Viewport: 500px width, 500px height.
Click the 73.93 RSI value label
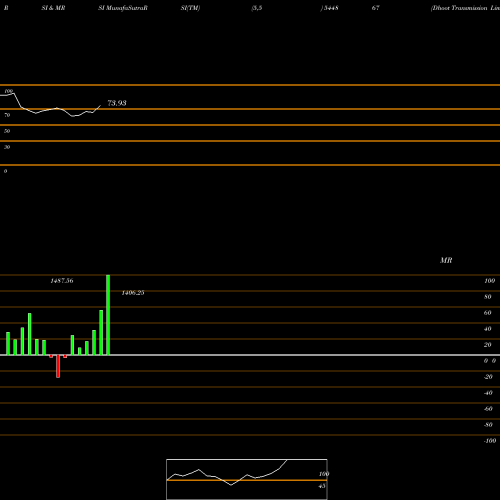[117, 103]
